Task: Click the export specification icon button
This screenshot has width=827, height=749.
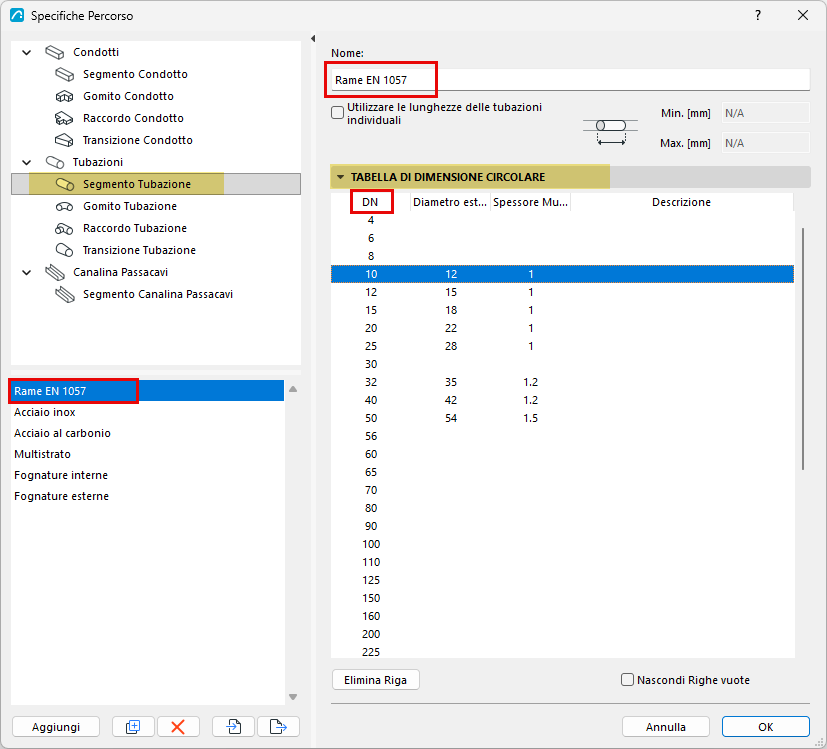Action: coord(278,726)
